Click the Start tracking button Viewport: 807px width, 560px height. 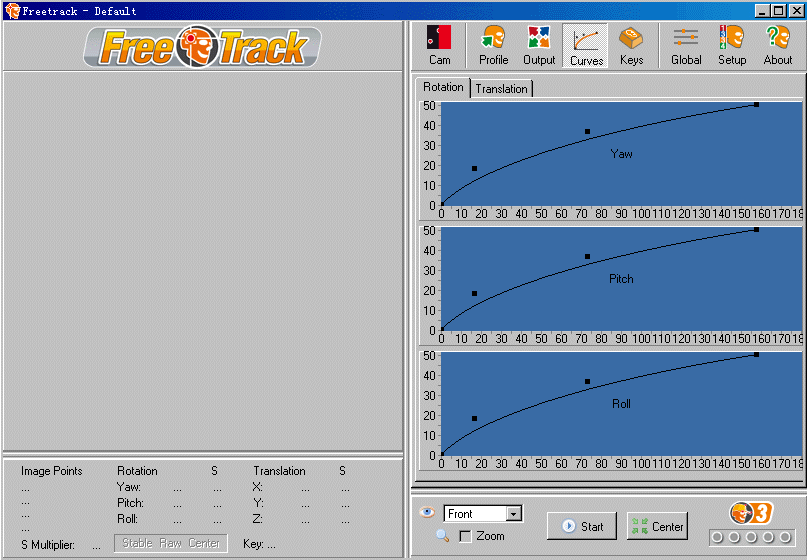pyautogui.click(x=582, y=526)
